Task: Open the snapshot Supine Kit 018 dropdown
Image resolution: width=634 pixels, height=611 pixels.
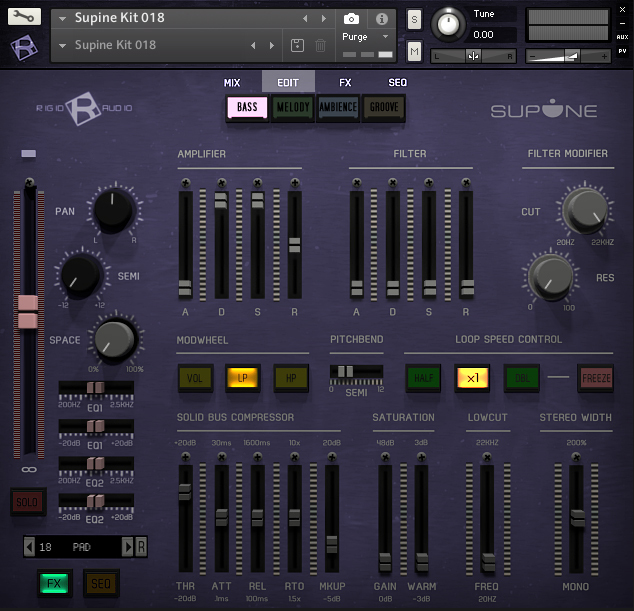Action: tap(63, 45)
